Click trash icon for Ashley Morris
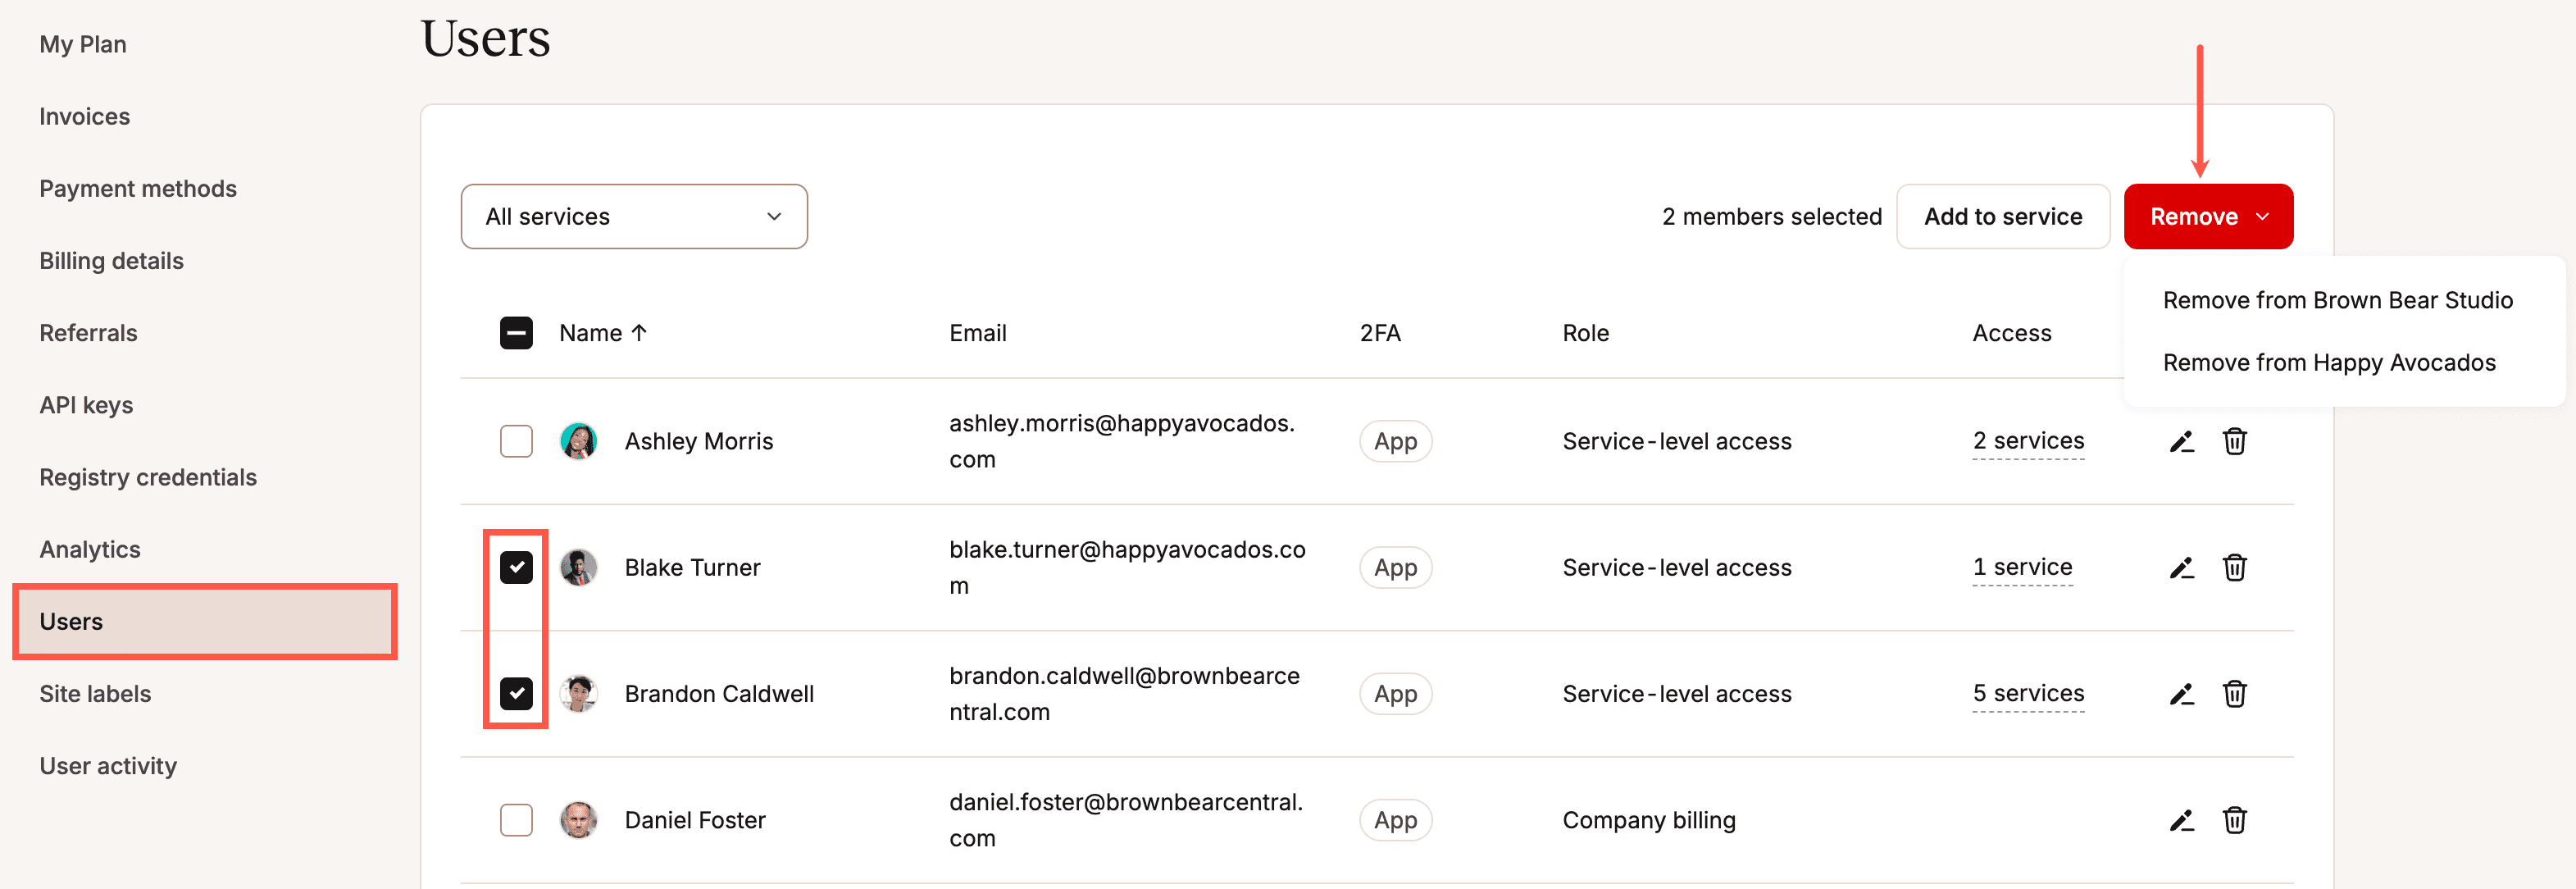Viewport: 2576px width, 889px height. tap(2234, 441)
